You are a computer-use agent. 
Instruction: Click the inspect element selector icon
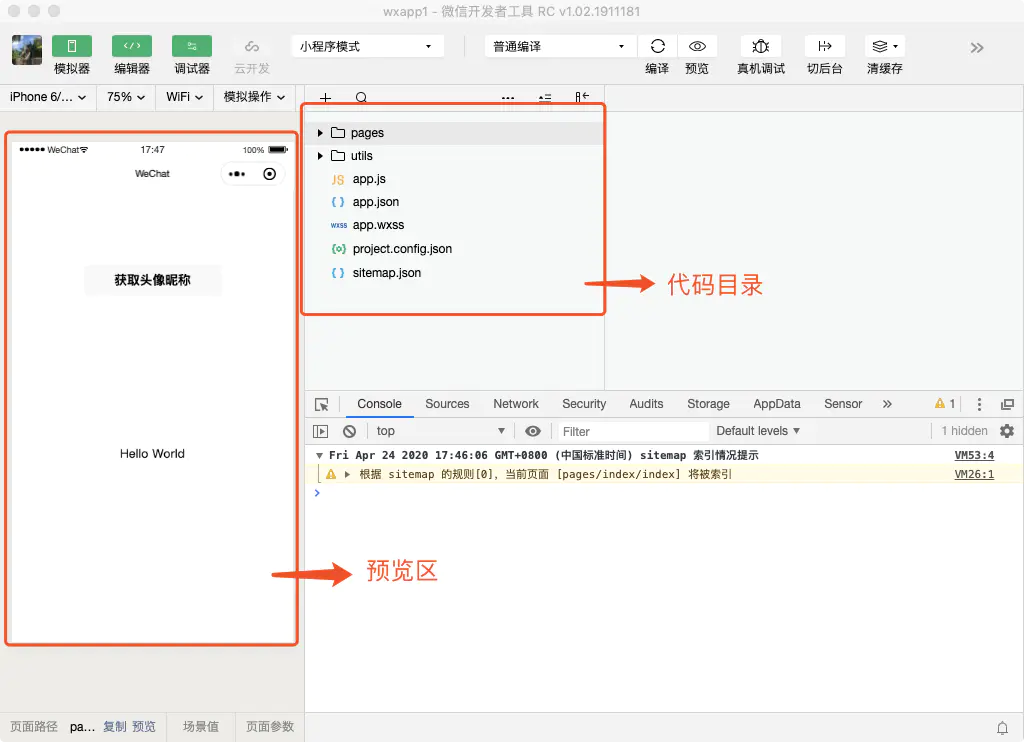[322, 404]
